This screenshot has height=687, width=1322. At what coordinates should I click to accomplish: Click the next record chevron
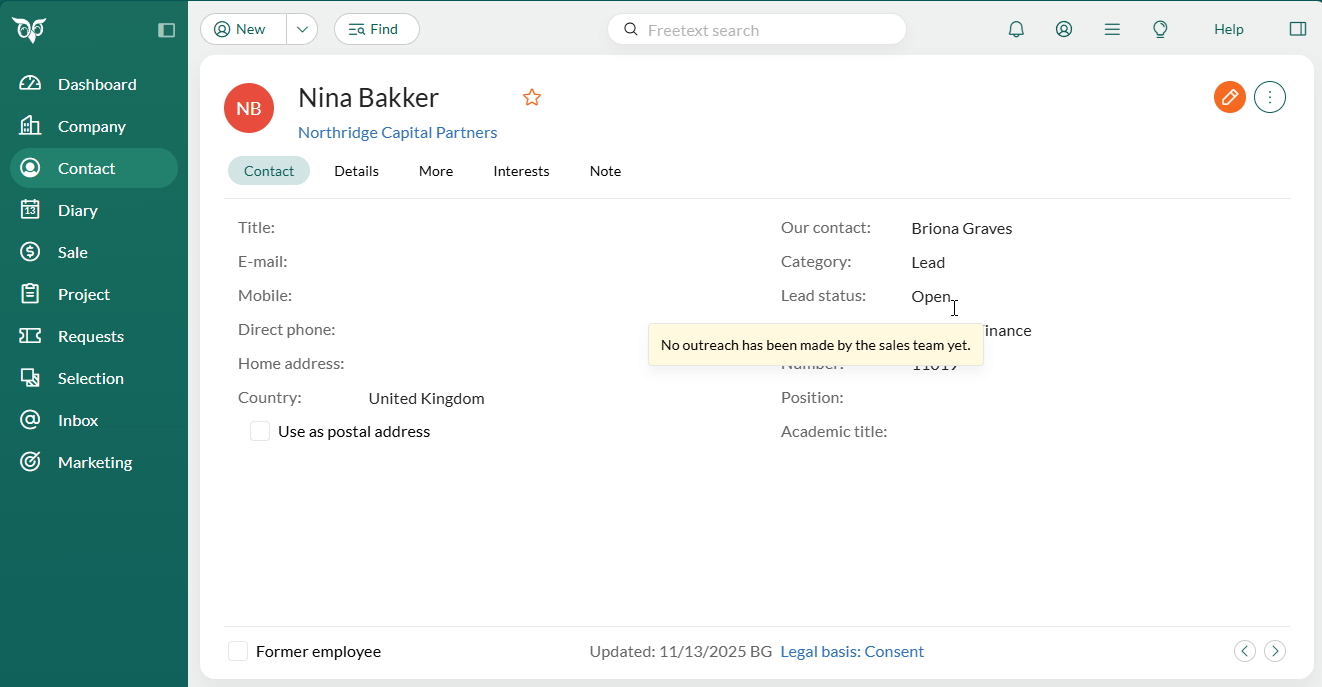(1275, 651)
